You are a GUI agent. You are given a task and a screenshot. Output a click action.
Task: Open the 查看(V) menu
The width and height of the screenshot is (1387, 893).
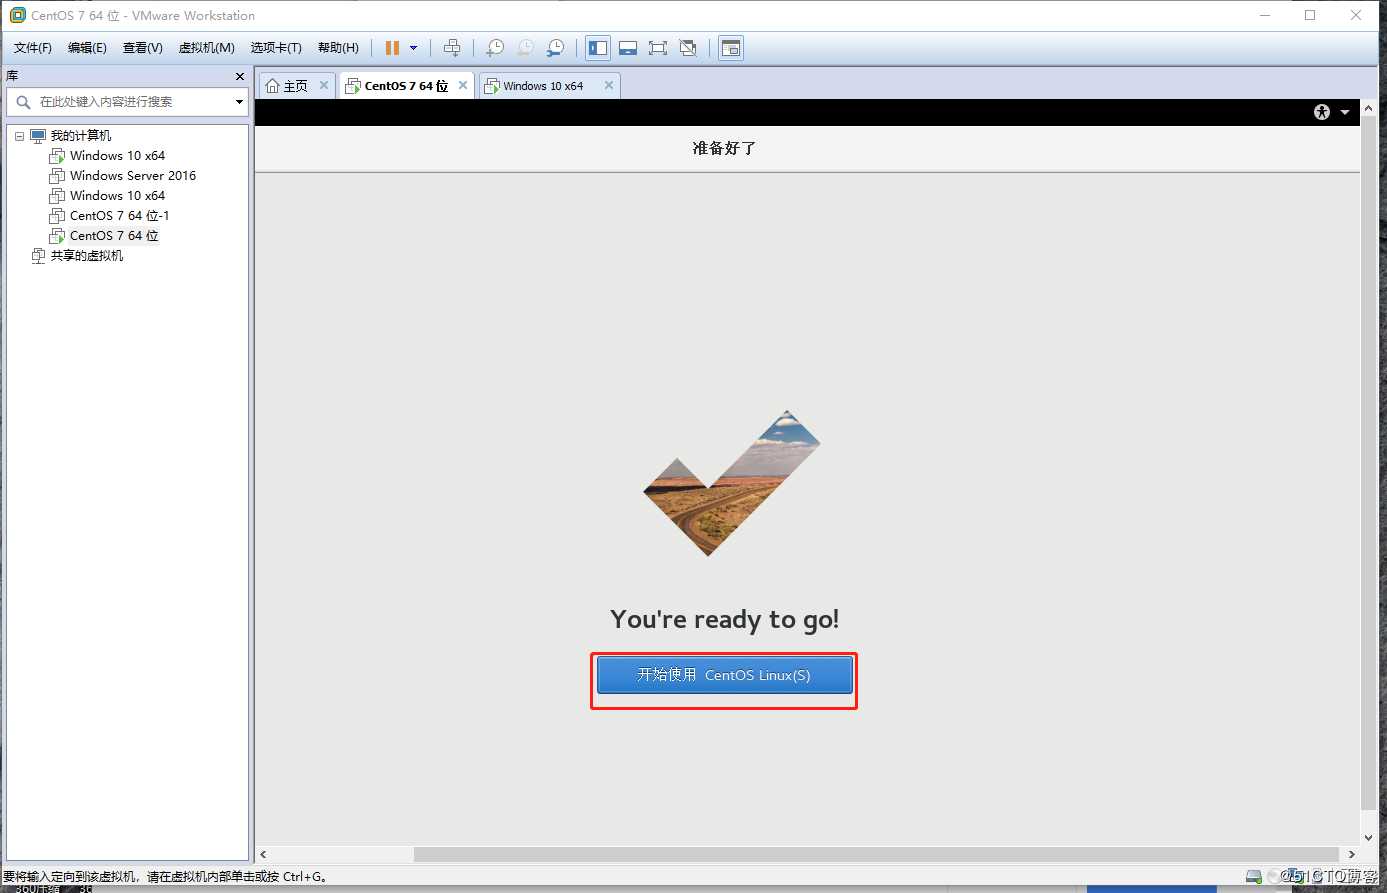[x=142, y=48]
